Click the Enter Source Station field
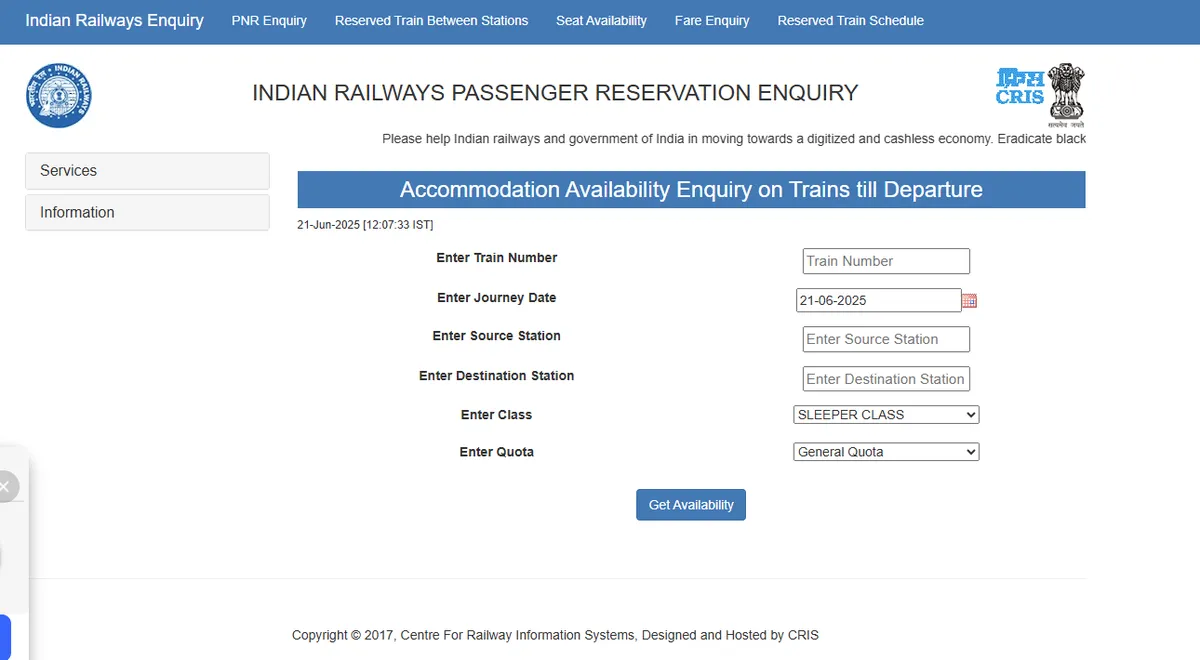This screenshot has height=660, width=1200. 885,339
